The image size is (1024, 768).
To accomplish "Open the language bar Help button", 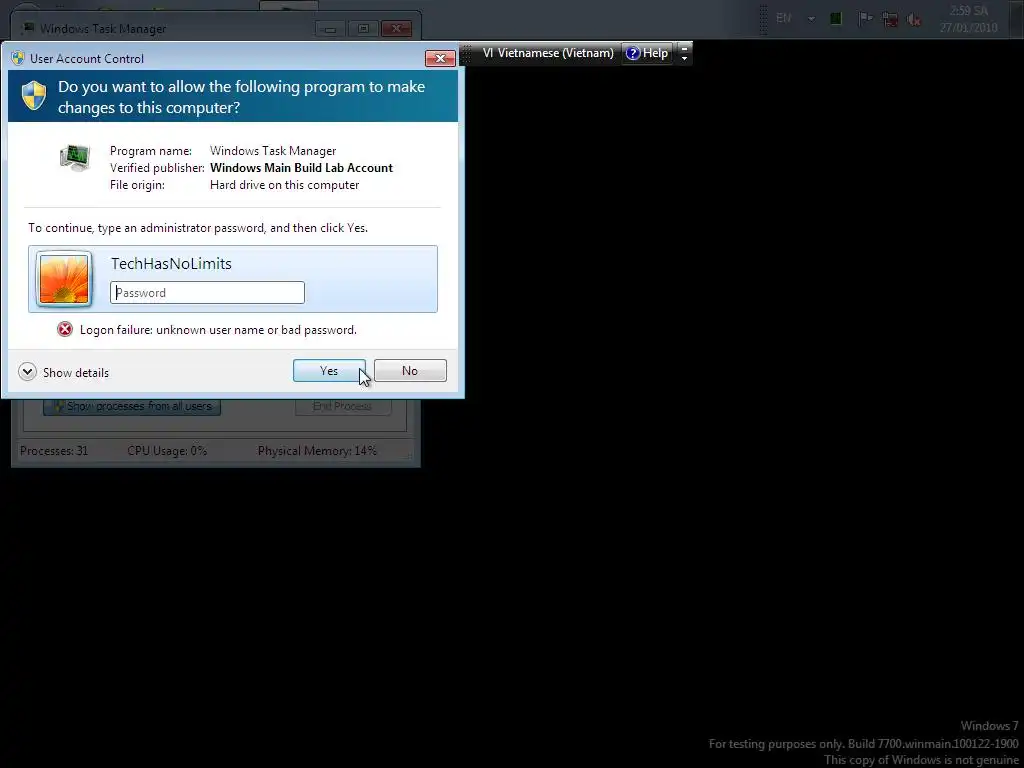I will tap(647, 53).
